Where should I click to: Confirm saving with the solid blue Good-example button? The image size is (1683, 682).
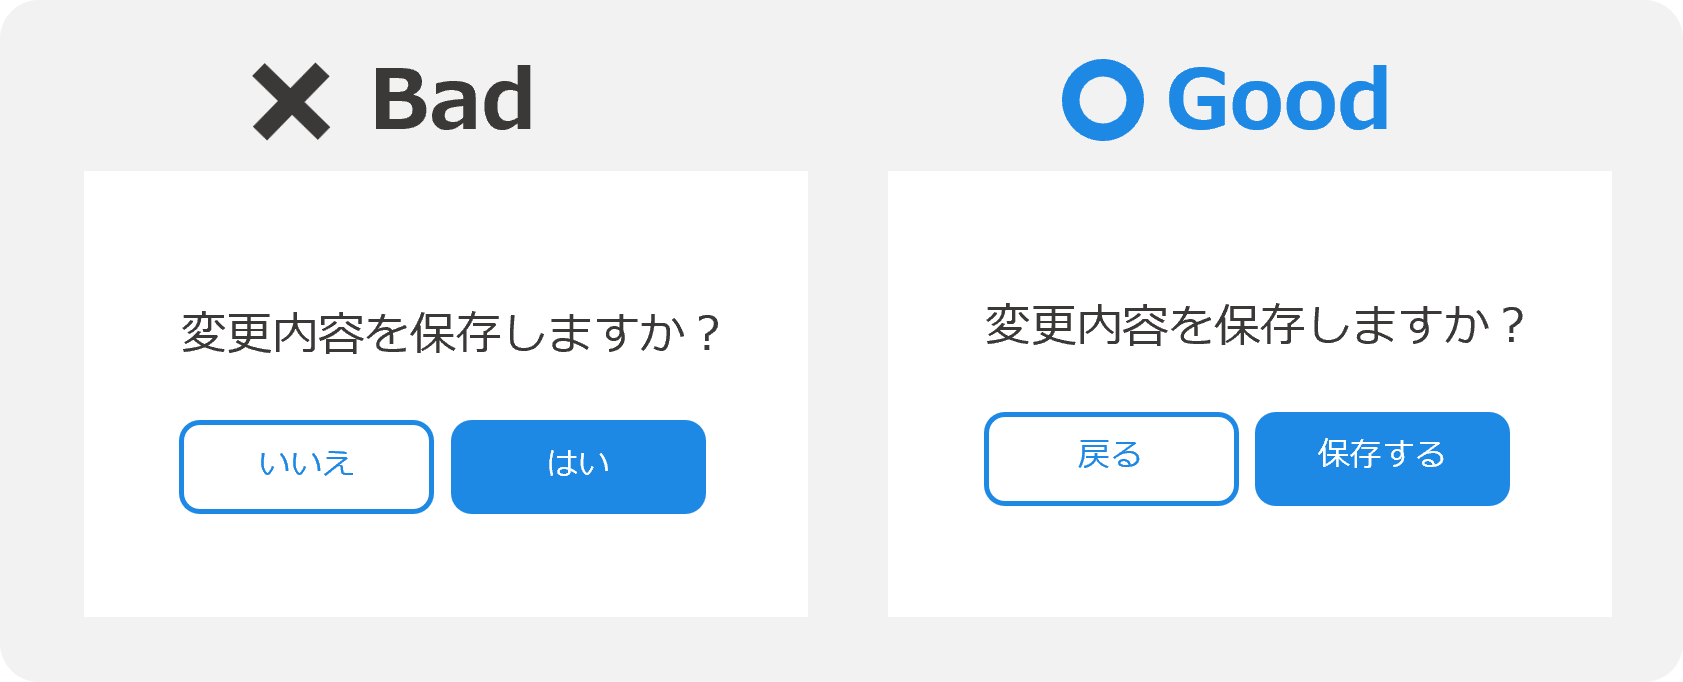[x=1382, y=458]
